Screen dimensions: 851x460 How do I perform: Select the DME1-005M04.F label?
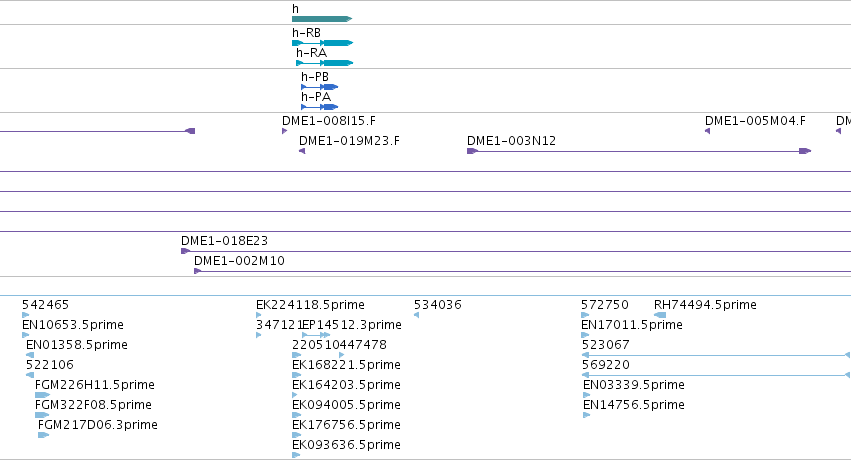(x=755, y=120)
